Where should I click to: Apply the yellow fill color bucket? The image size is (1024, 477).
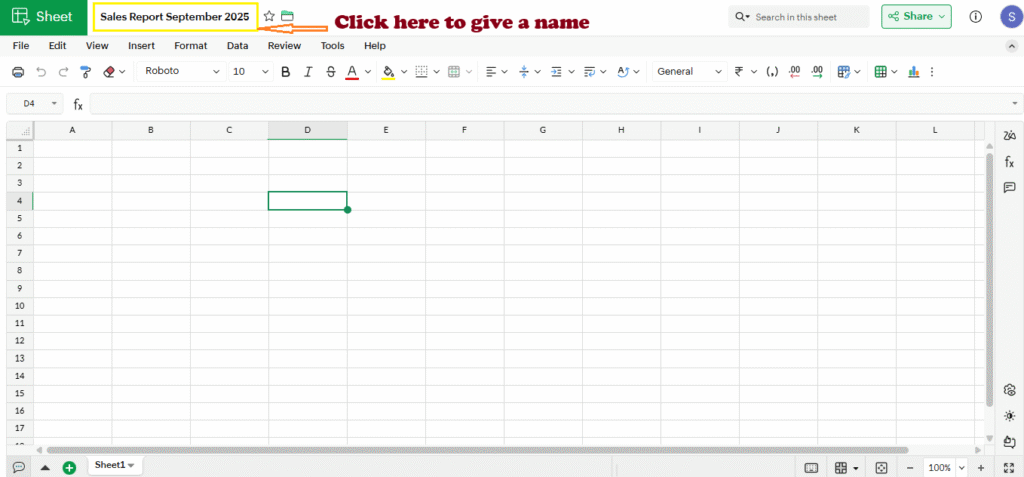(389, 72)
